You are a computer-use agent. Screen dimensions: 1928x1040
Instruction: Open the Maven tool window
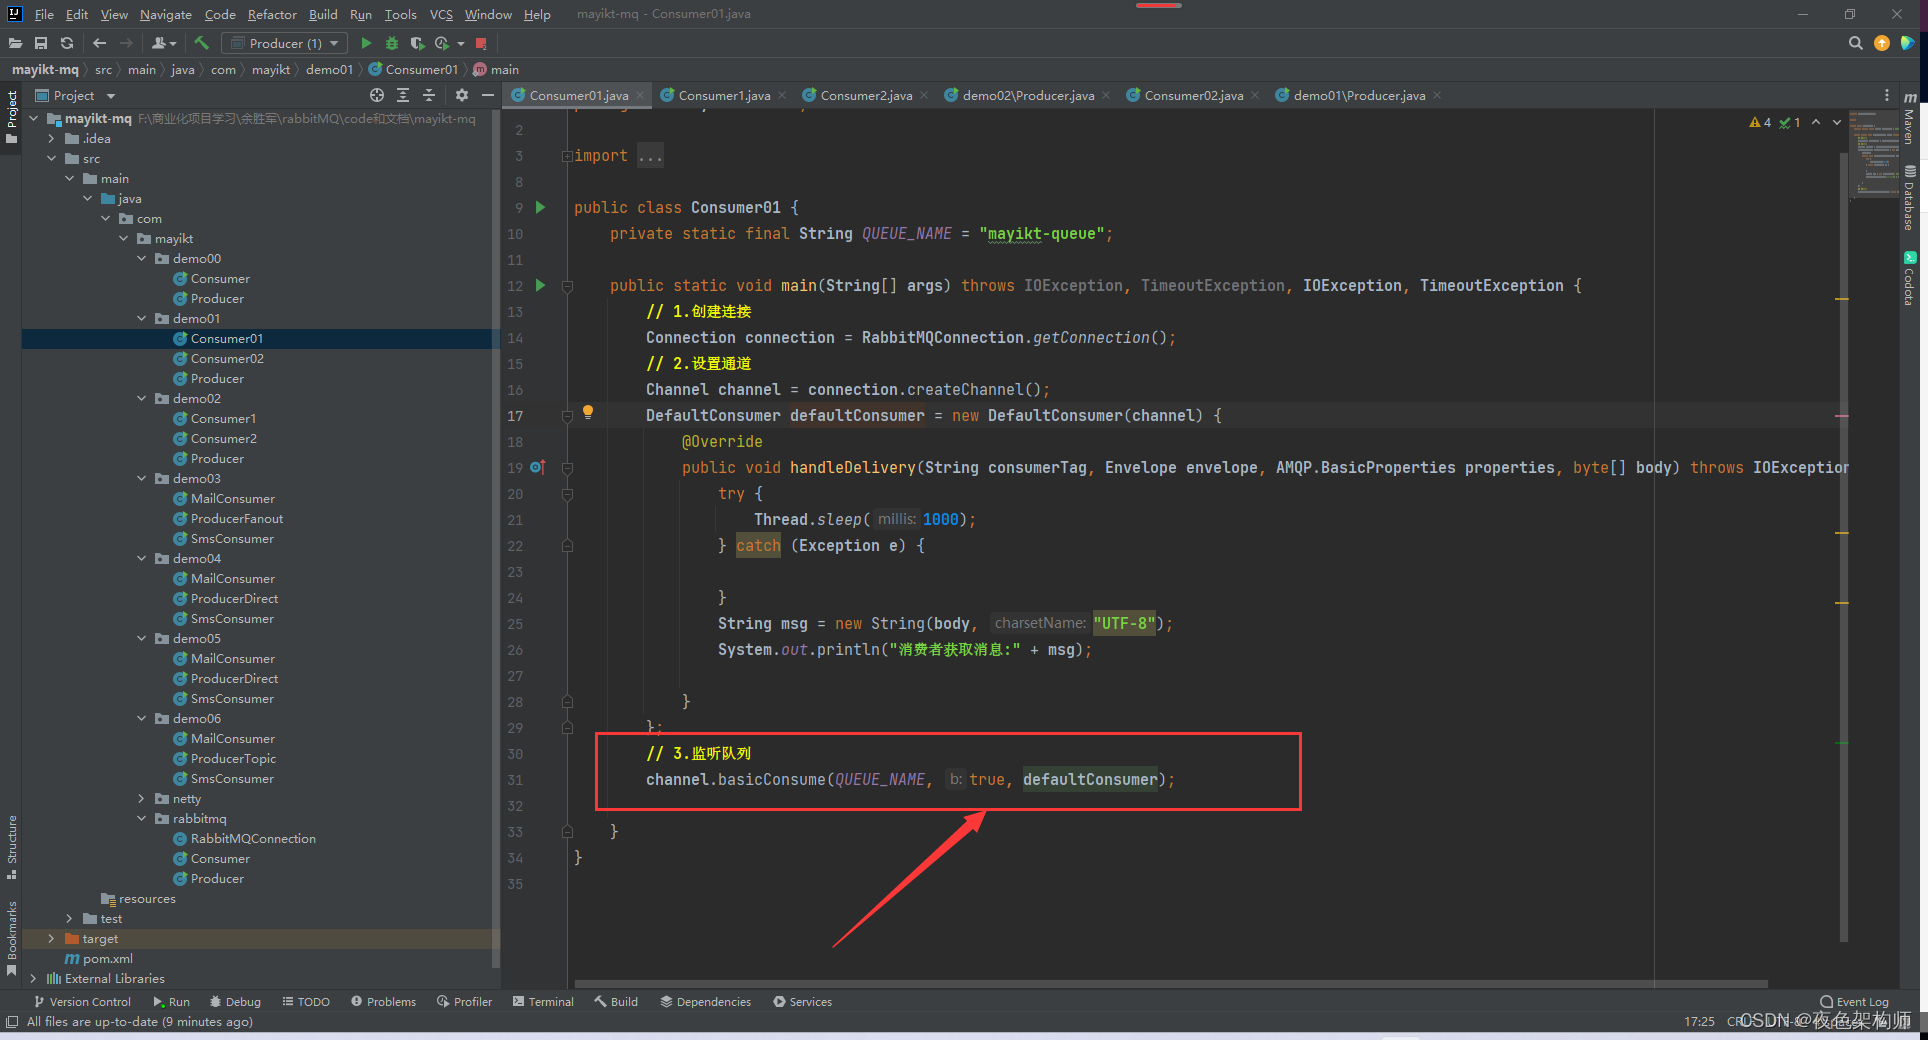tap(1910, 118)
